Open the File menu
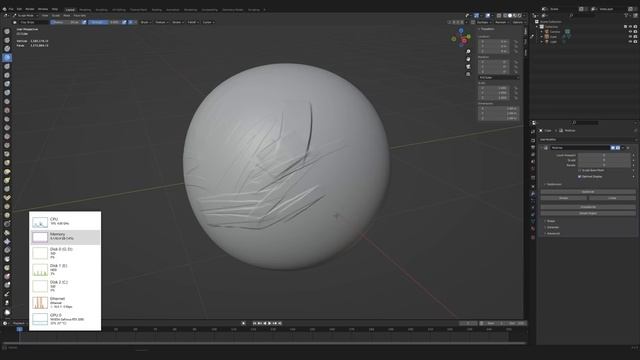This screenshot has width=640, height=360. [11, 9]
